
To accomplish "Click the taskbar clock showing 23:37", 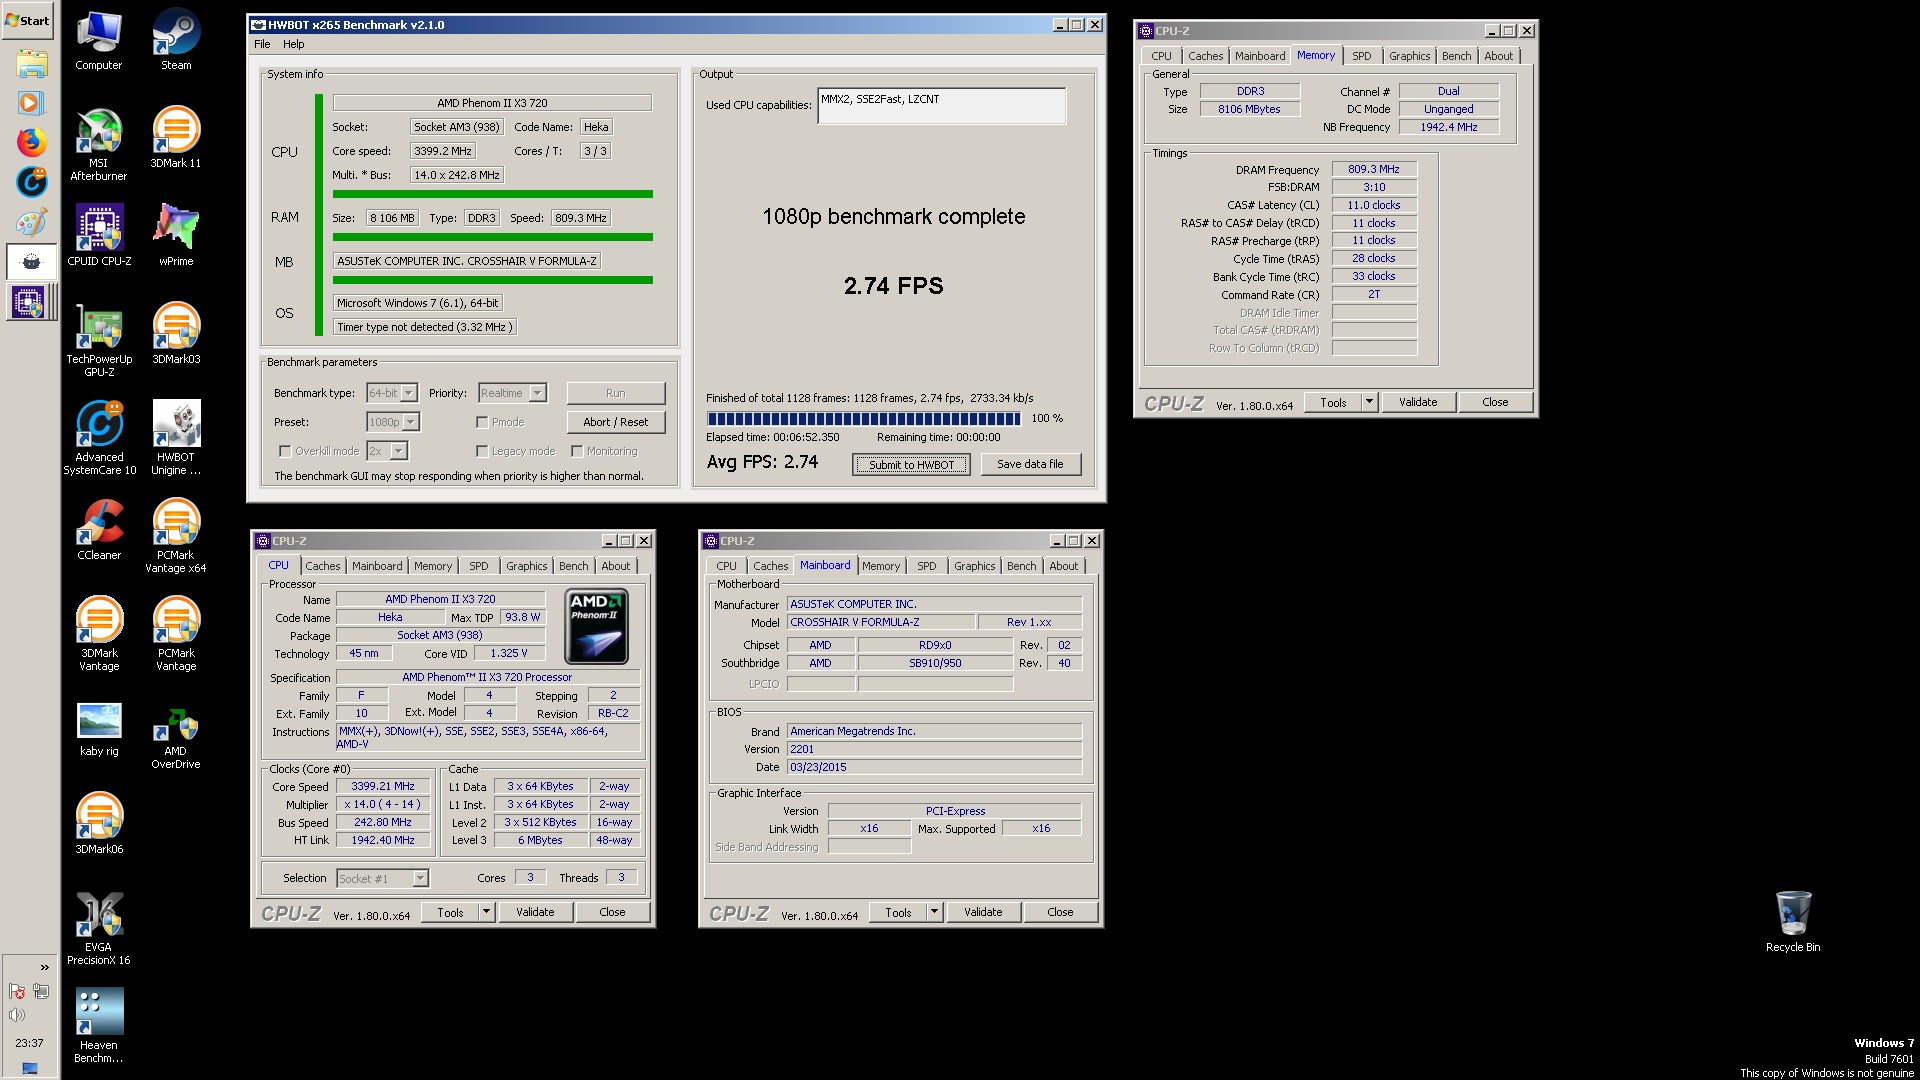I will (x=29, y=1043).
